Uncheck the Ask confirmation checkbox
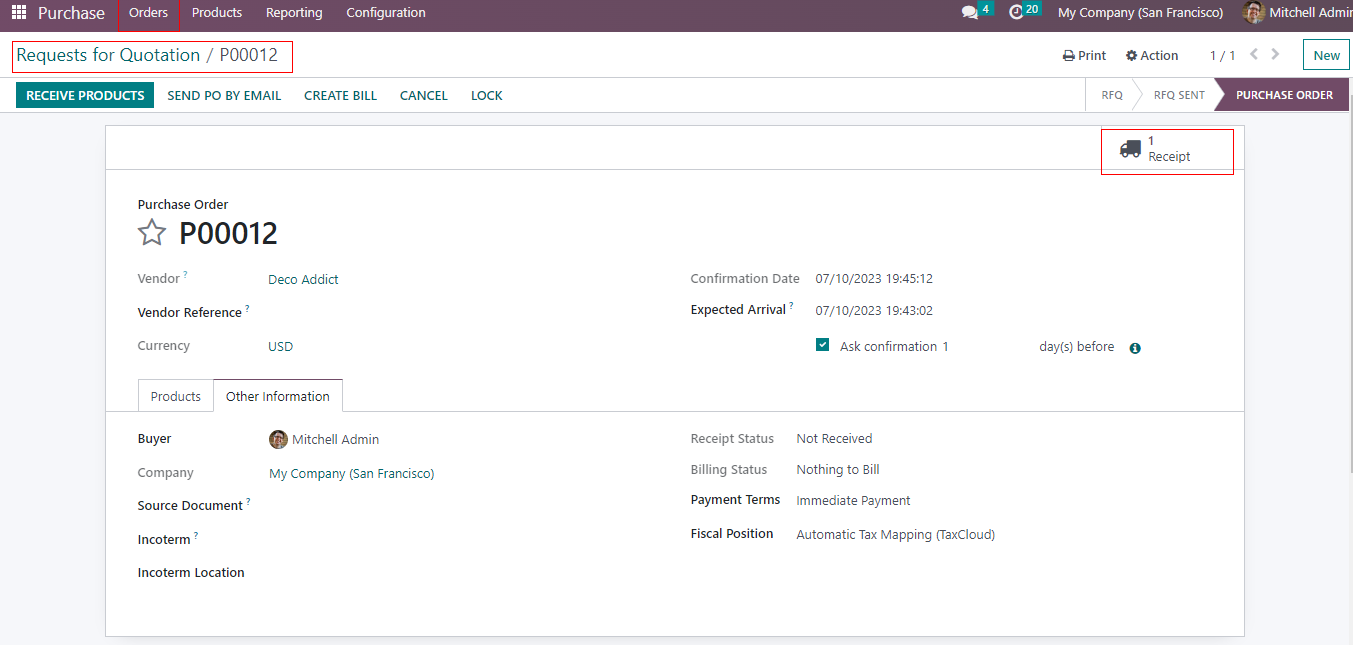The height and width of the screenshot is (645, 1353). tap(822, 345)
